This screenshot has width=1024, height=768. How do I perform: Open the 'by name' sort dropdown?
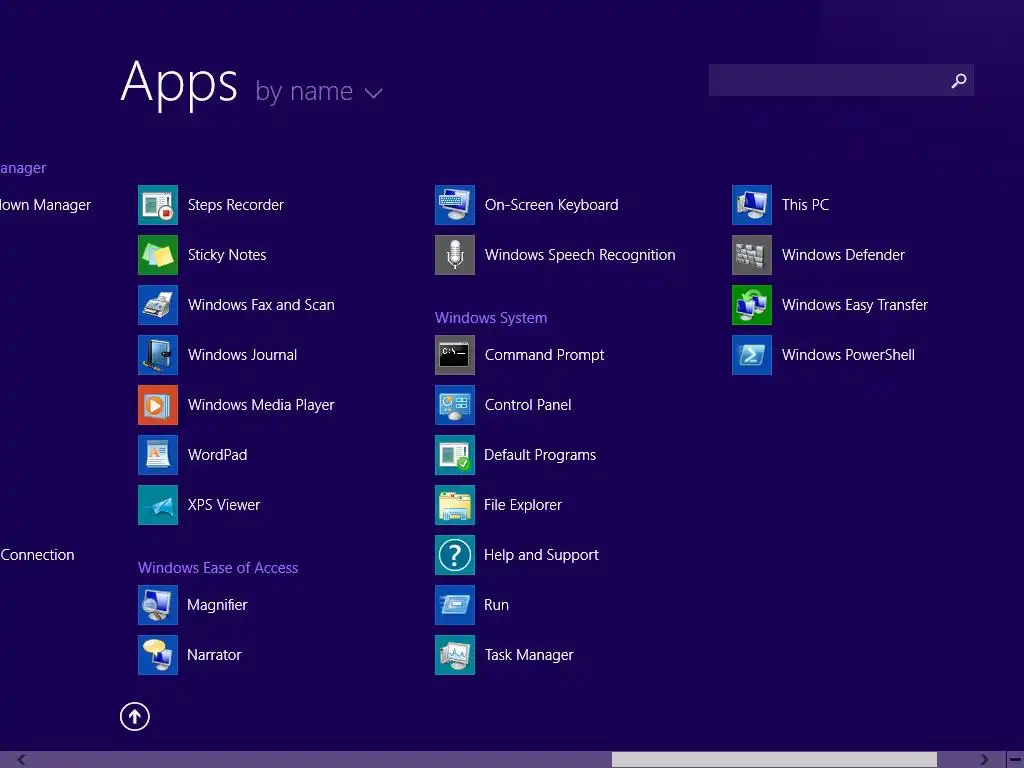point(318,92)
